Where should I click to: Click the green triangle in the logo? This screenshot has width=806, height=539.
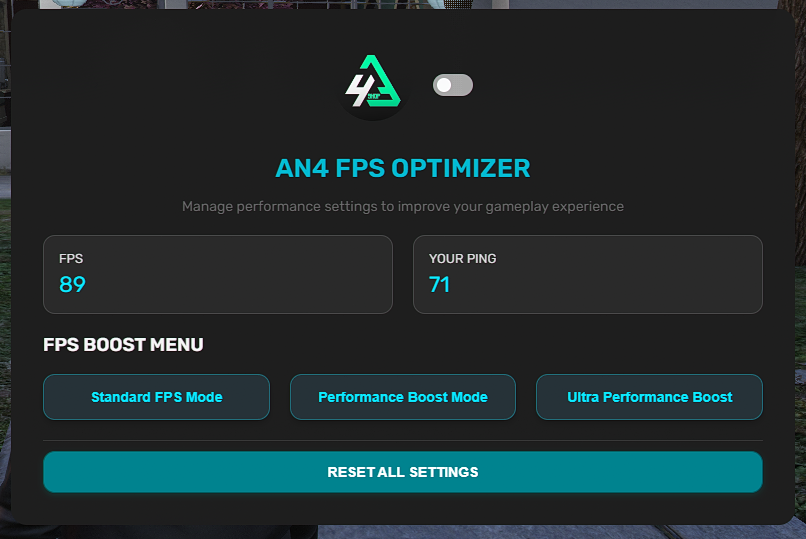[387, 80]
